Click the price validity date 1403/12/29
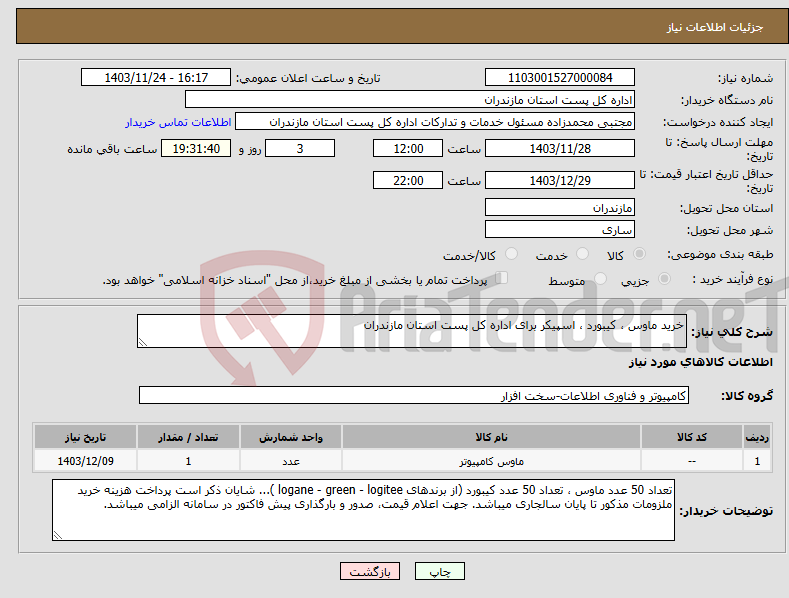Image resolution: width=789 pixels, height=598 pixels. pyautogui.click(x=560, y=180)
